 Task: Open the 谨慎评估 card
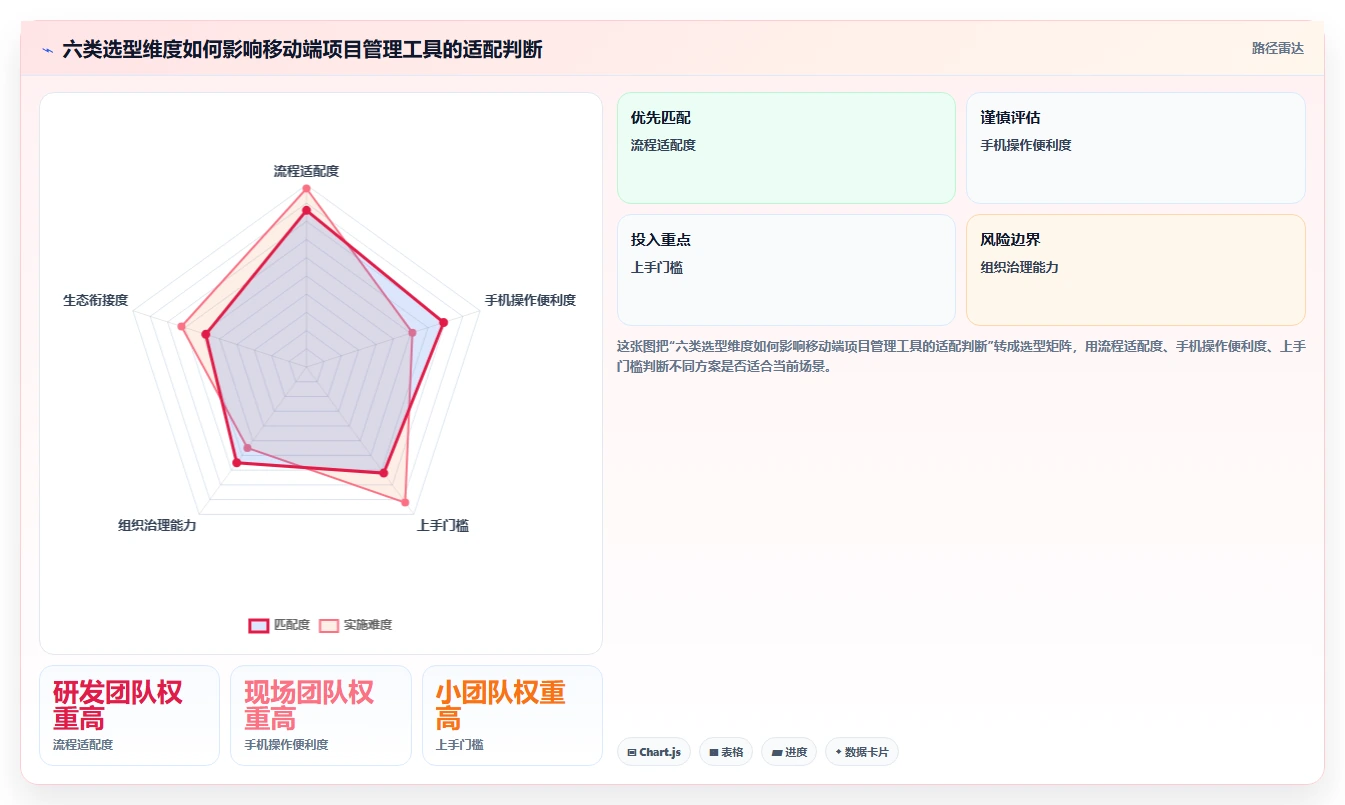[x=1136, y=148]
